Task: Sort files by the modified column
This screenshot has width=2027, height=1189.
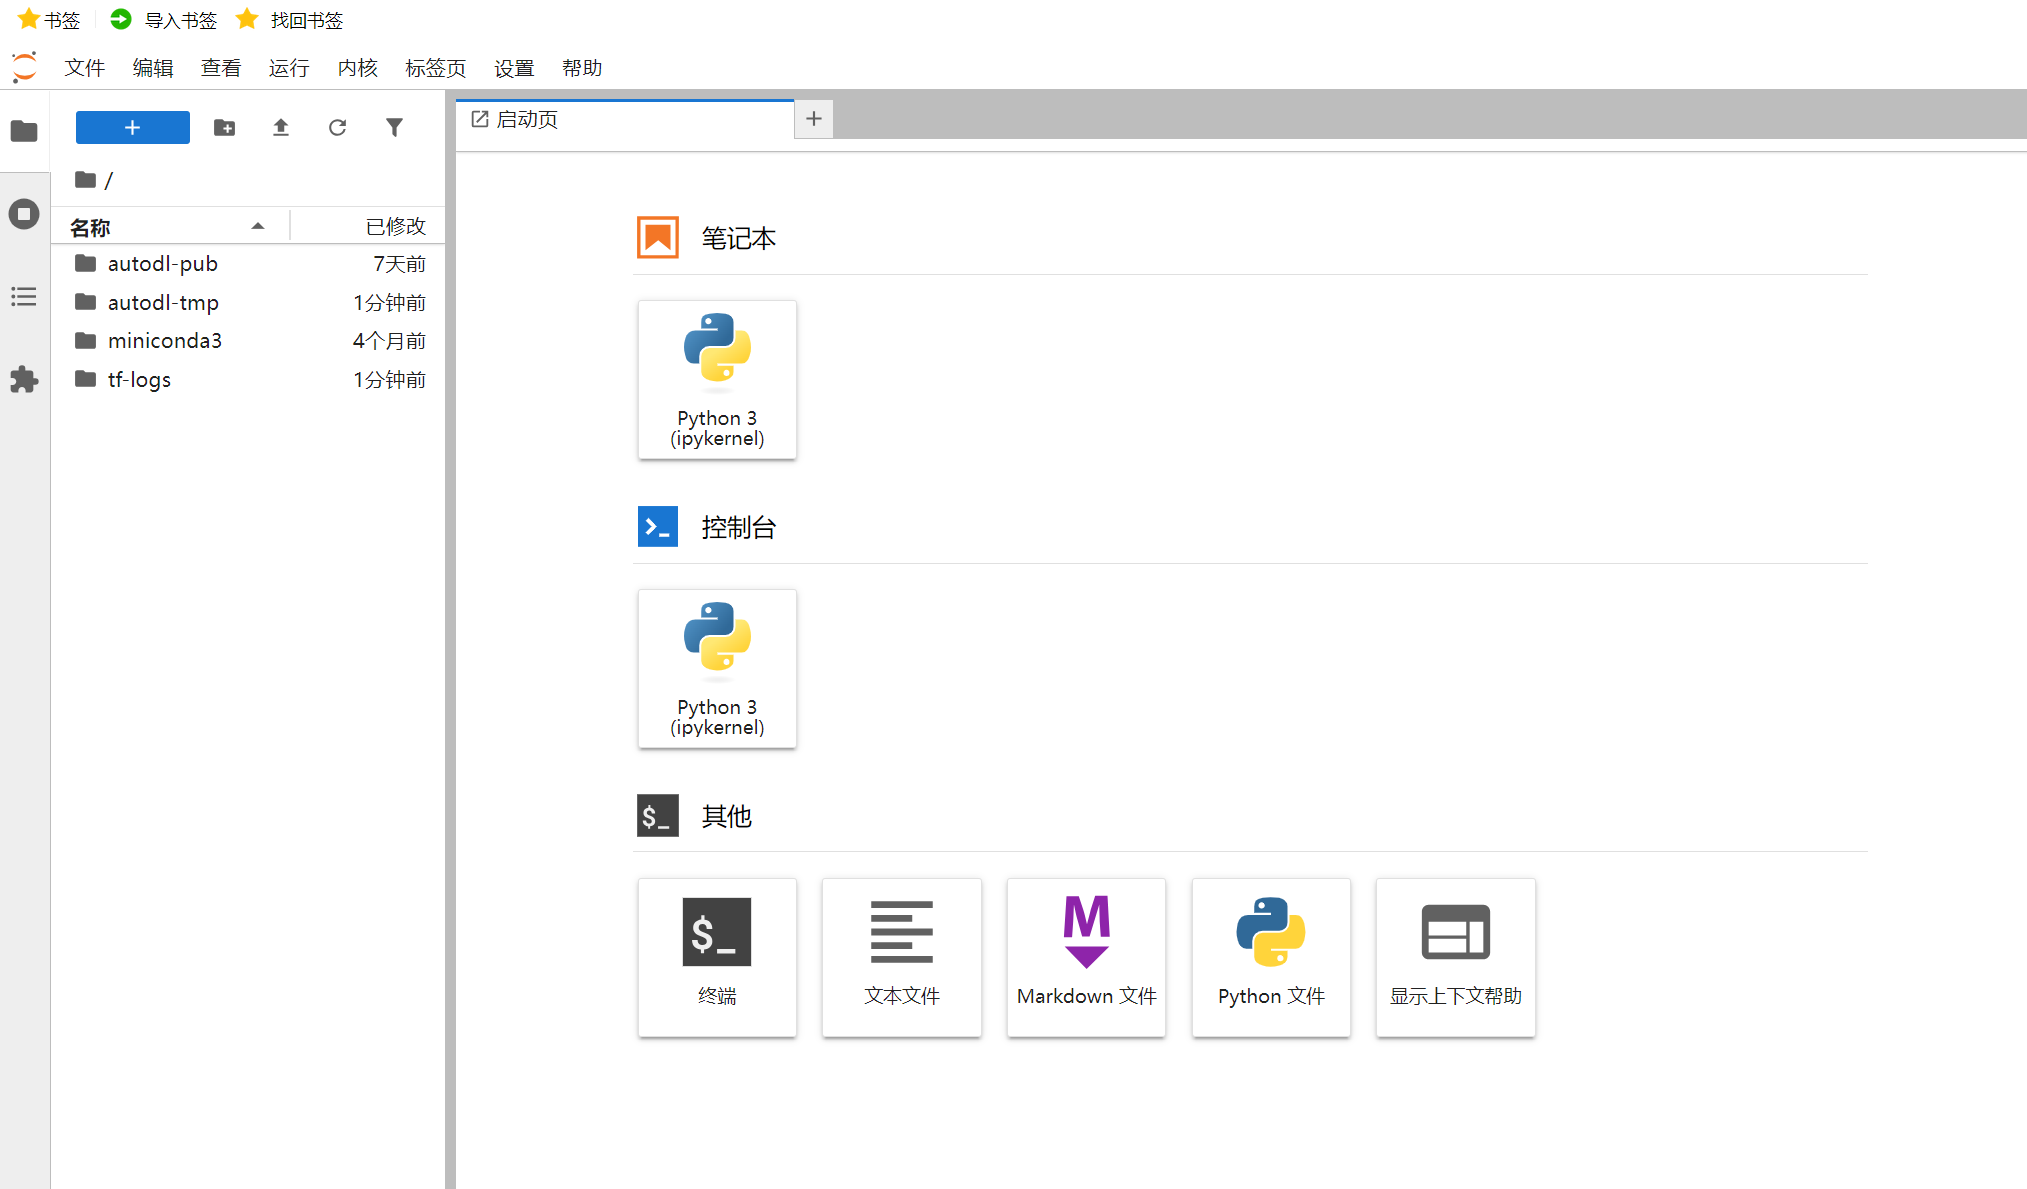Action: coord(395,227)
